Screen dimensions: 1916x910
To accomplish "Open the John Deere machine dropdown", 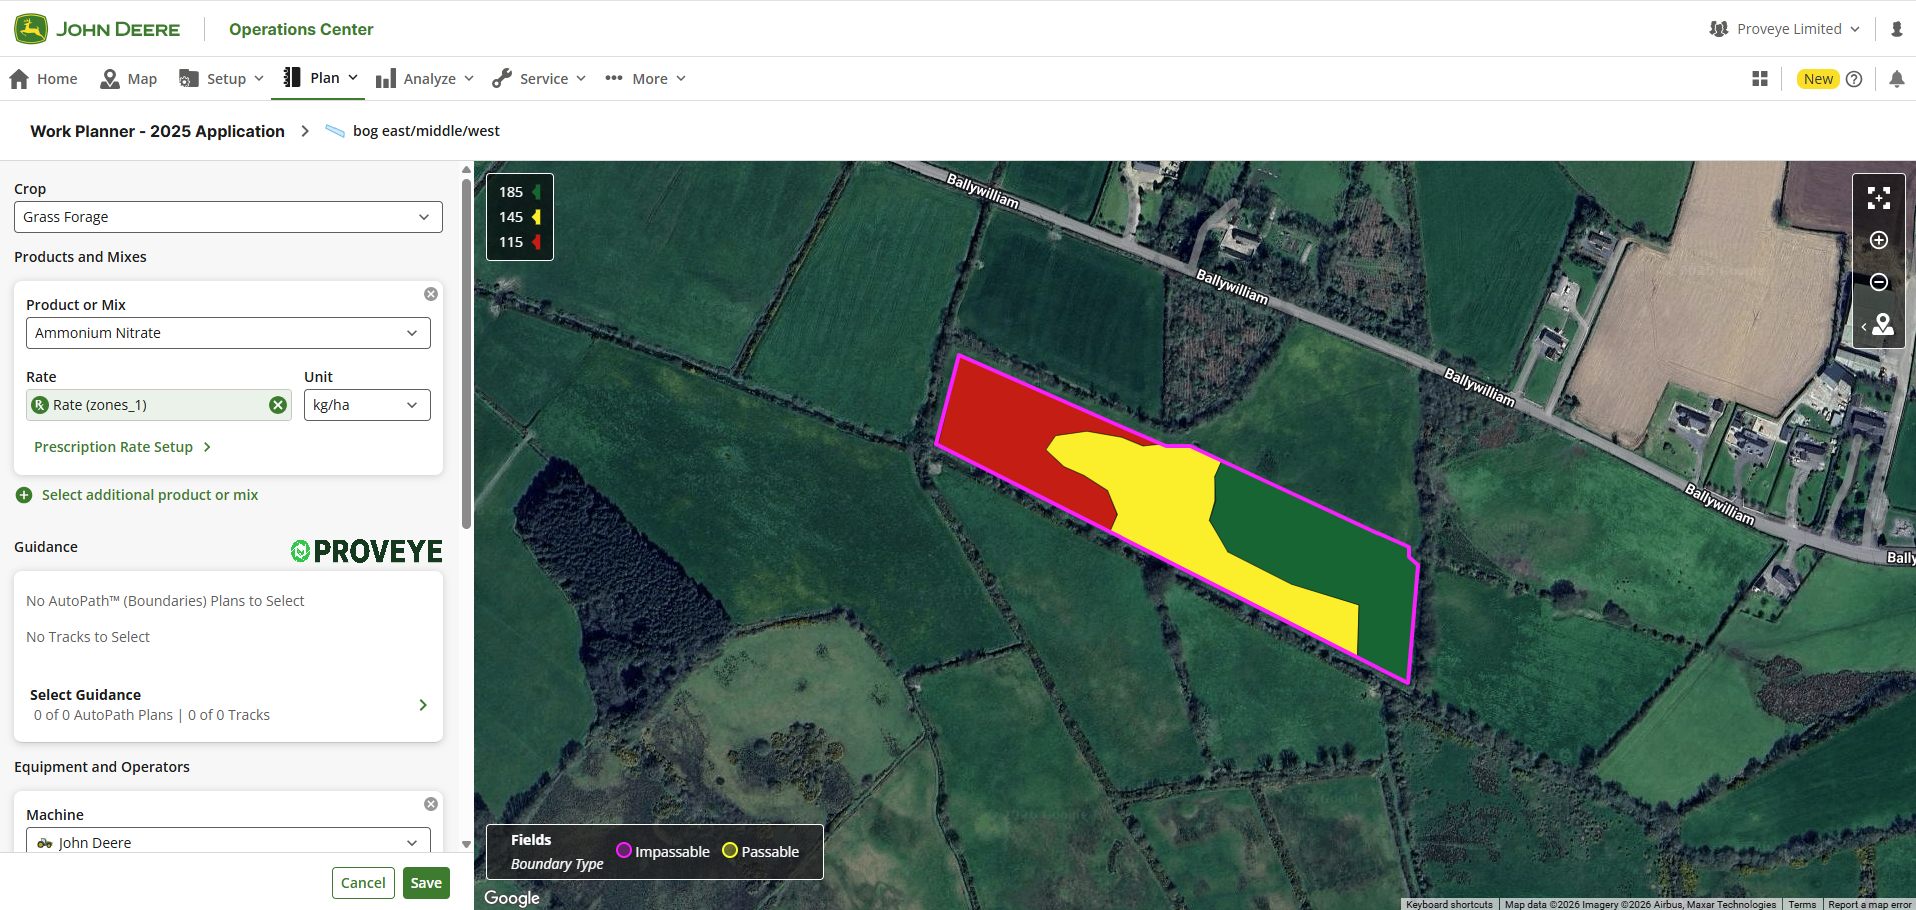I will (228, 841).
